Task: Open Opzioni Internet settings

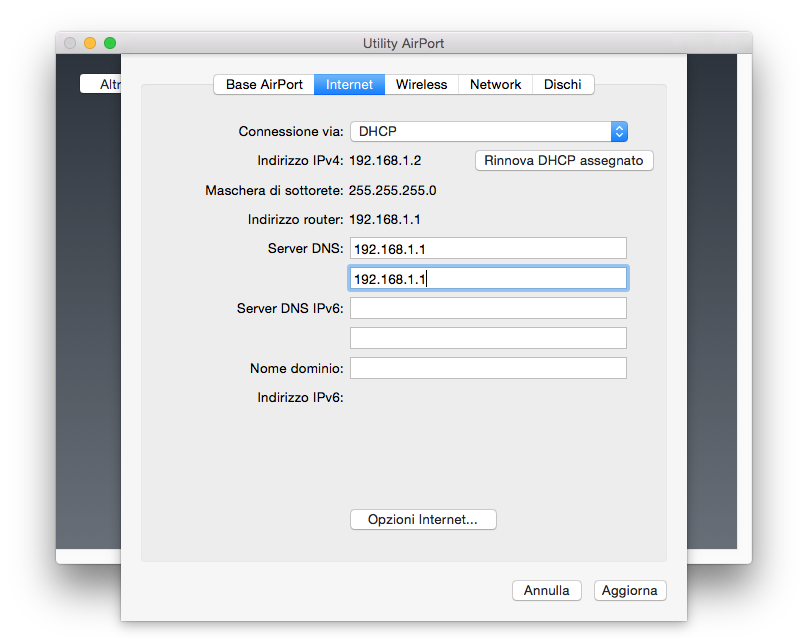Action: tap(423, 519)
